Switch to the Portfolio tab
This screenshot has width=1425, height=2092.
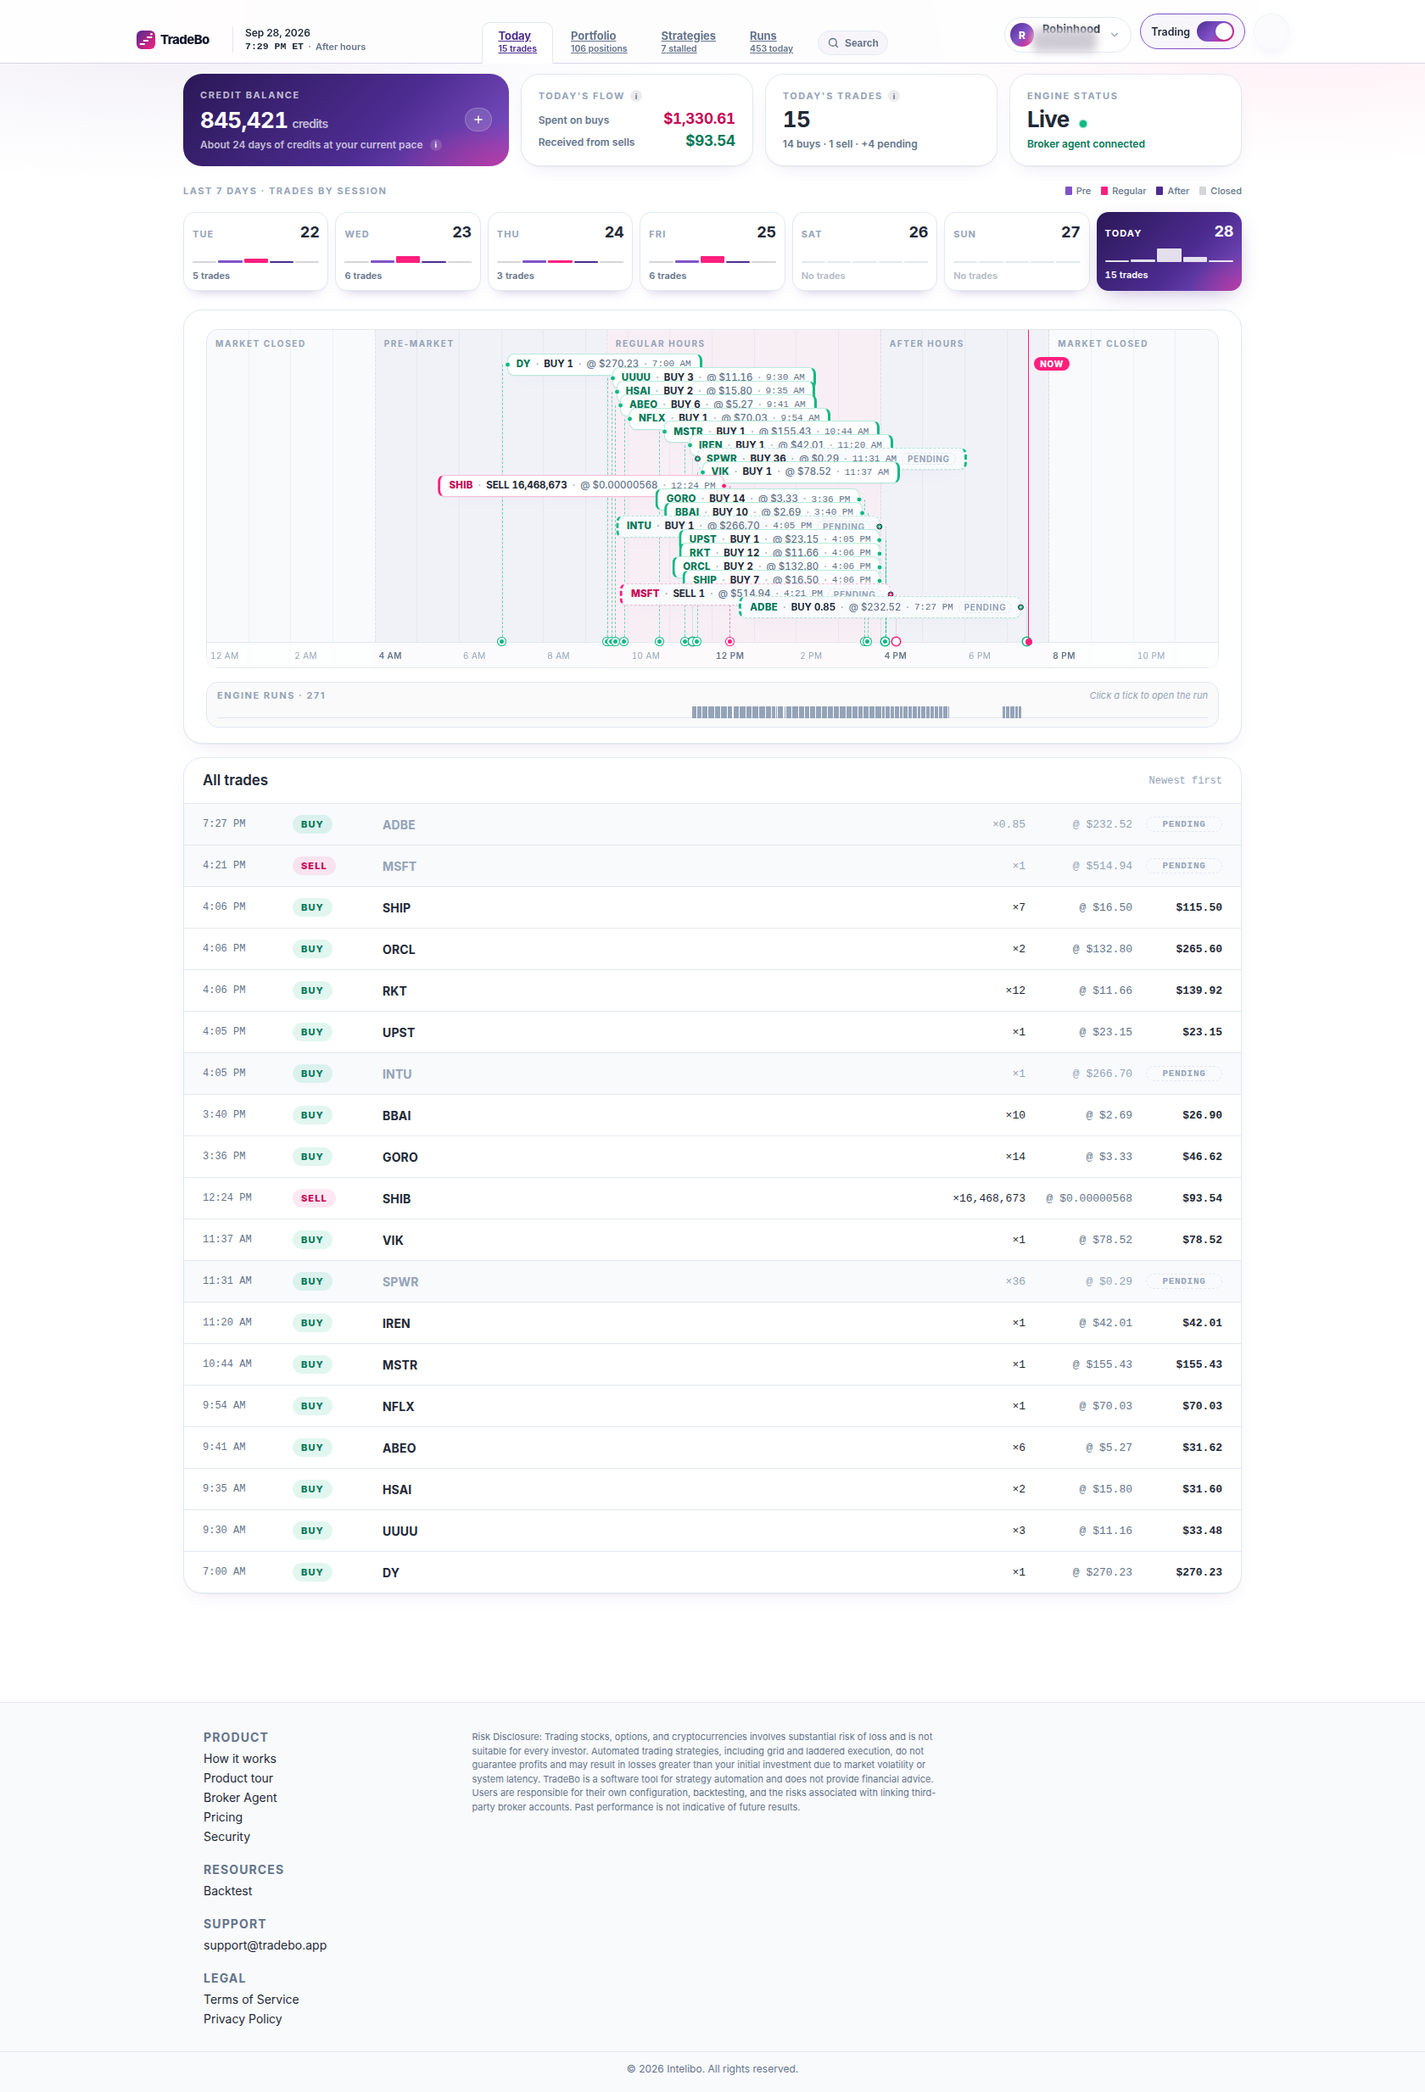(x=598, y=41)
